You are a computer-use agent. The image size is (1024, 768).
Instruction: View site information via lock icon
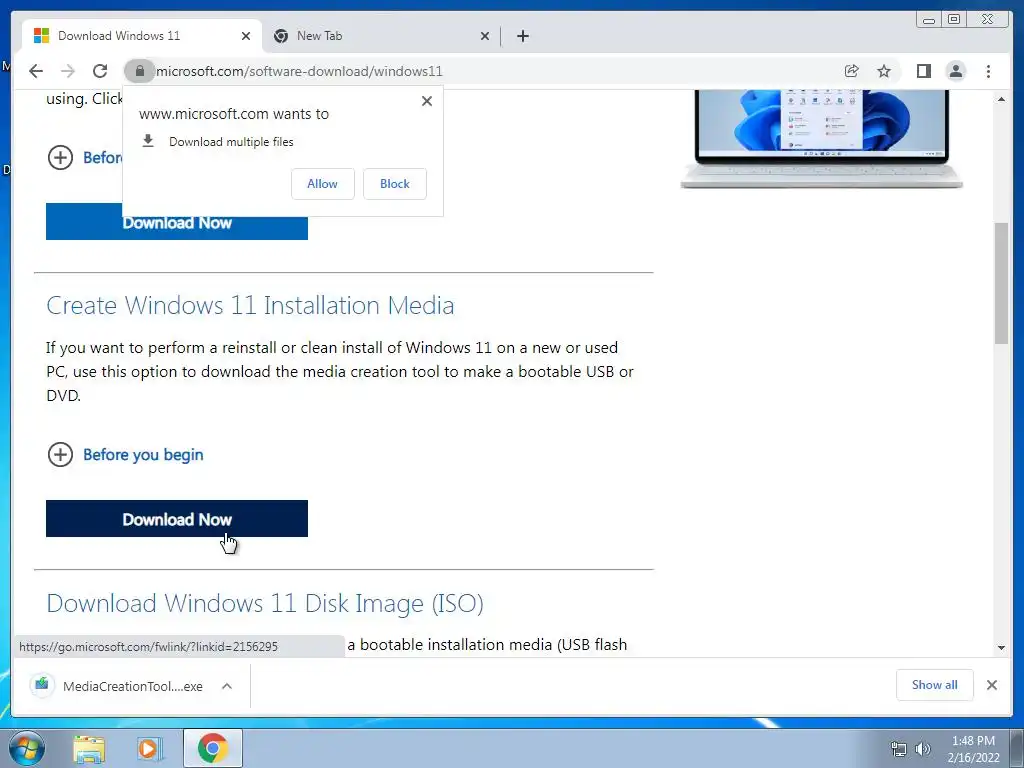tap(139, 71)
